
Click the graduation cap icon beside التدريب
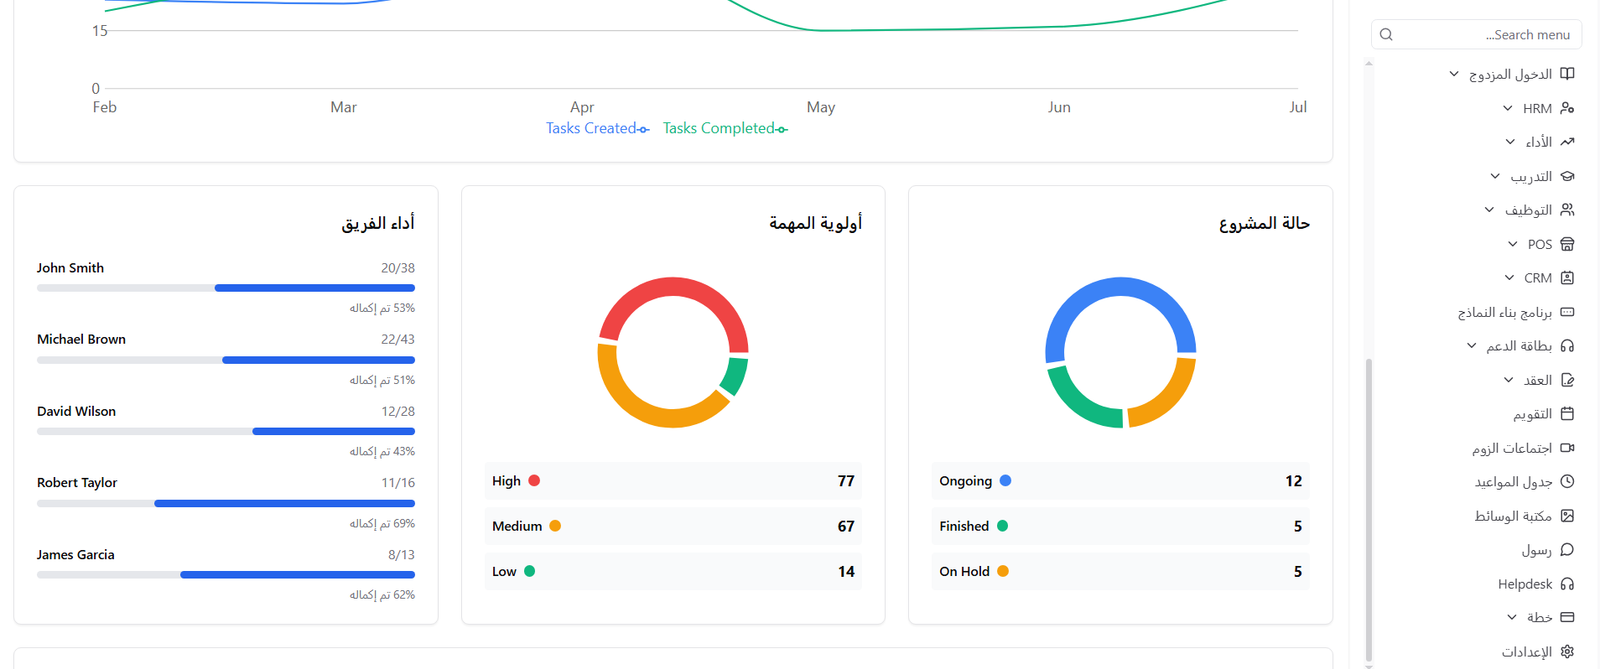point(1567,176)
